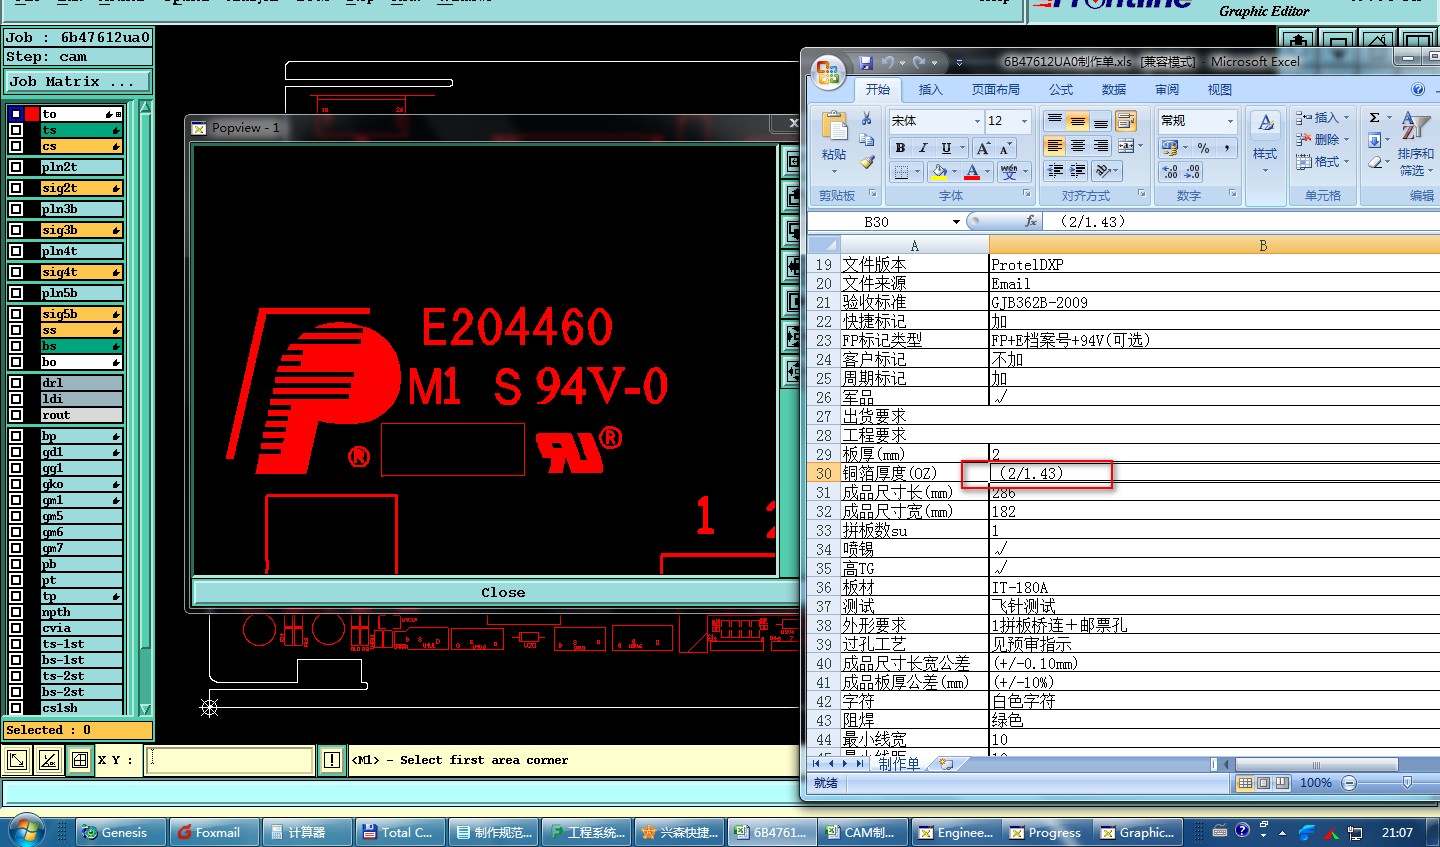Open 计算器 from the taskbar
Image resolution: width=1440 pixels, height=847 pixels.
click(x=307, y=832)
